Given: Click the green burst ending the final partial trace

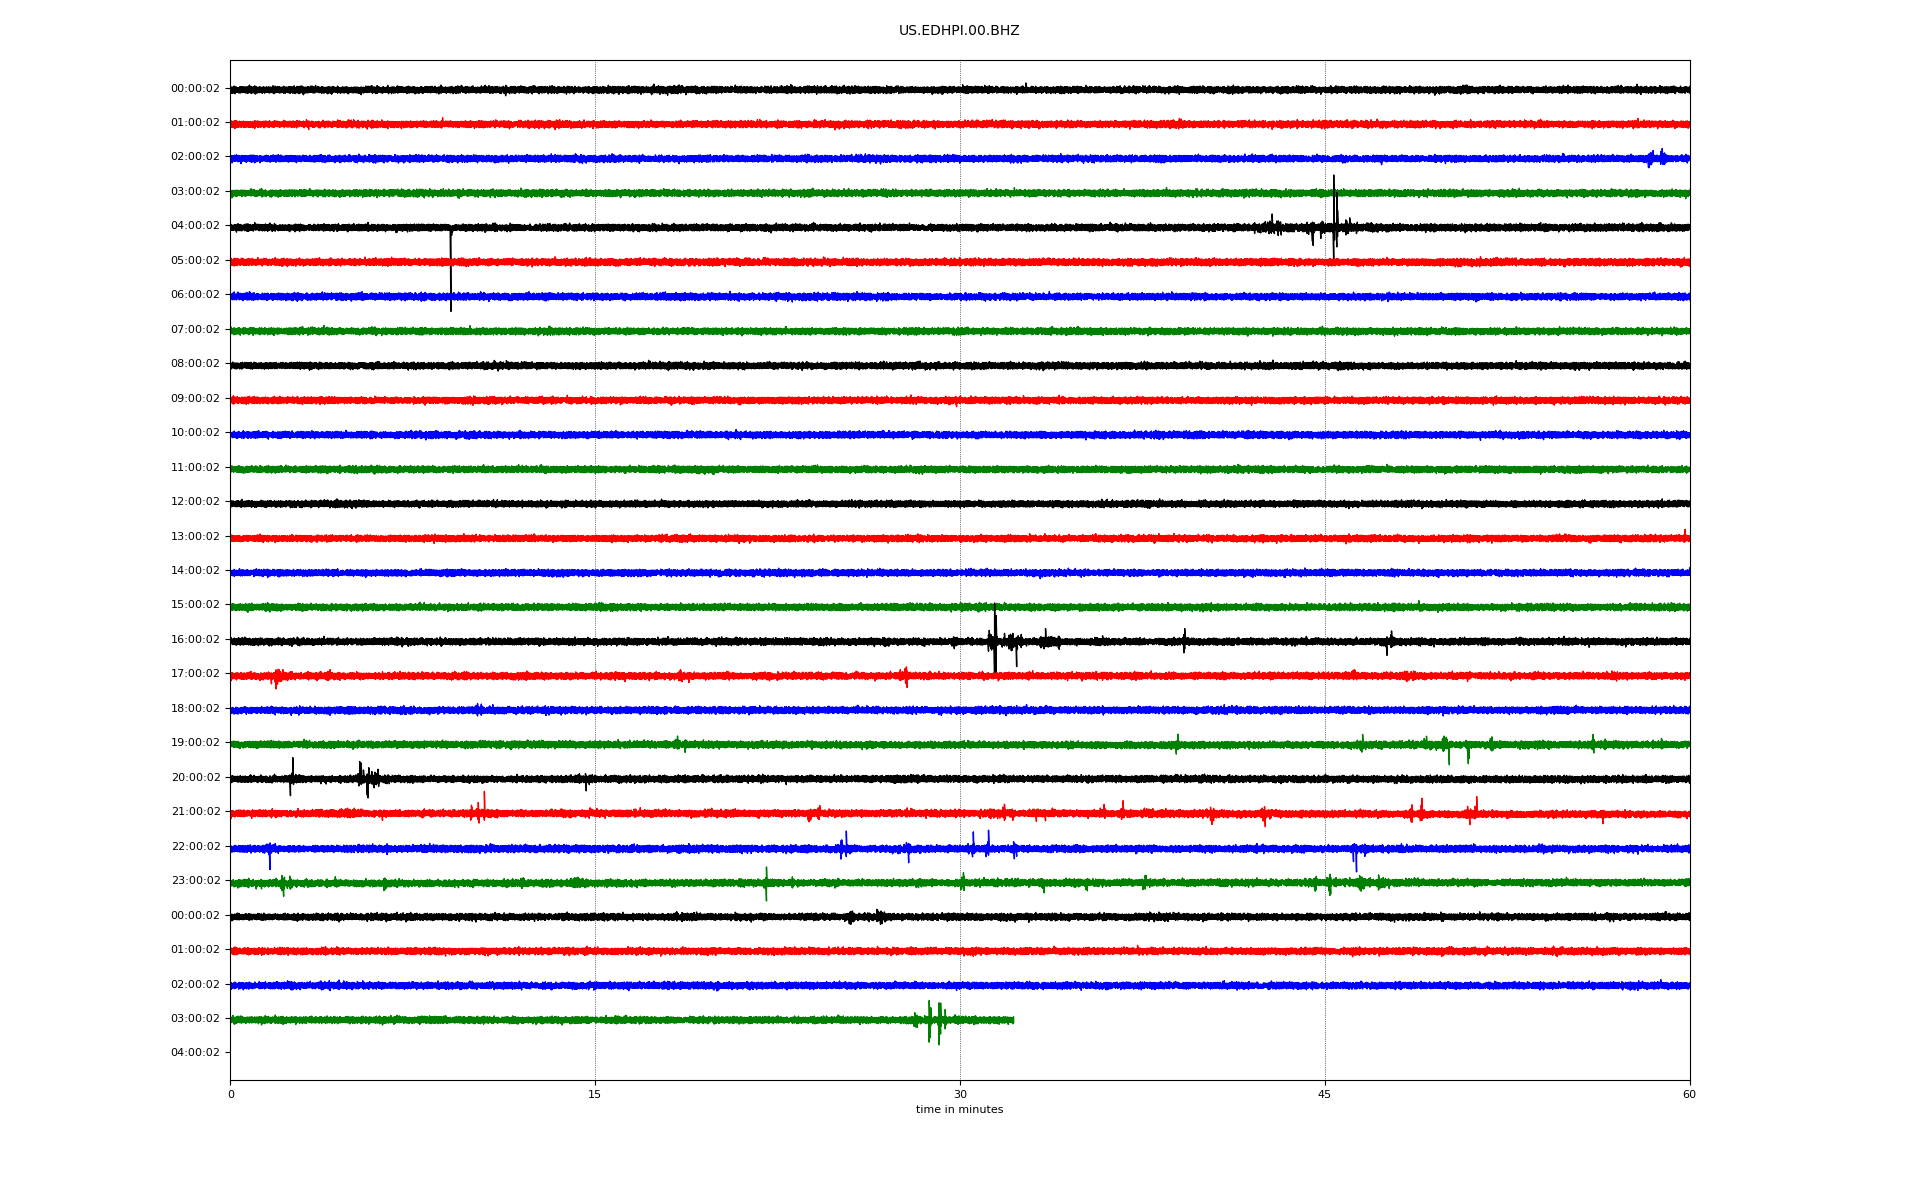Looking at the screenshot, I should click(934, 1021).
